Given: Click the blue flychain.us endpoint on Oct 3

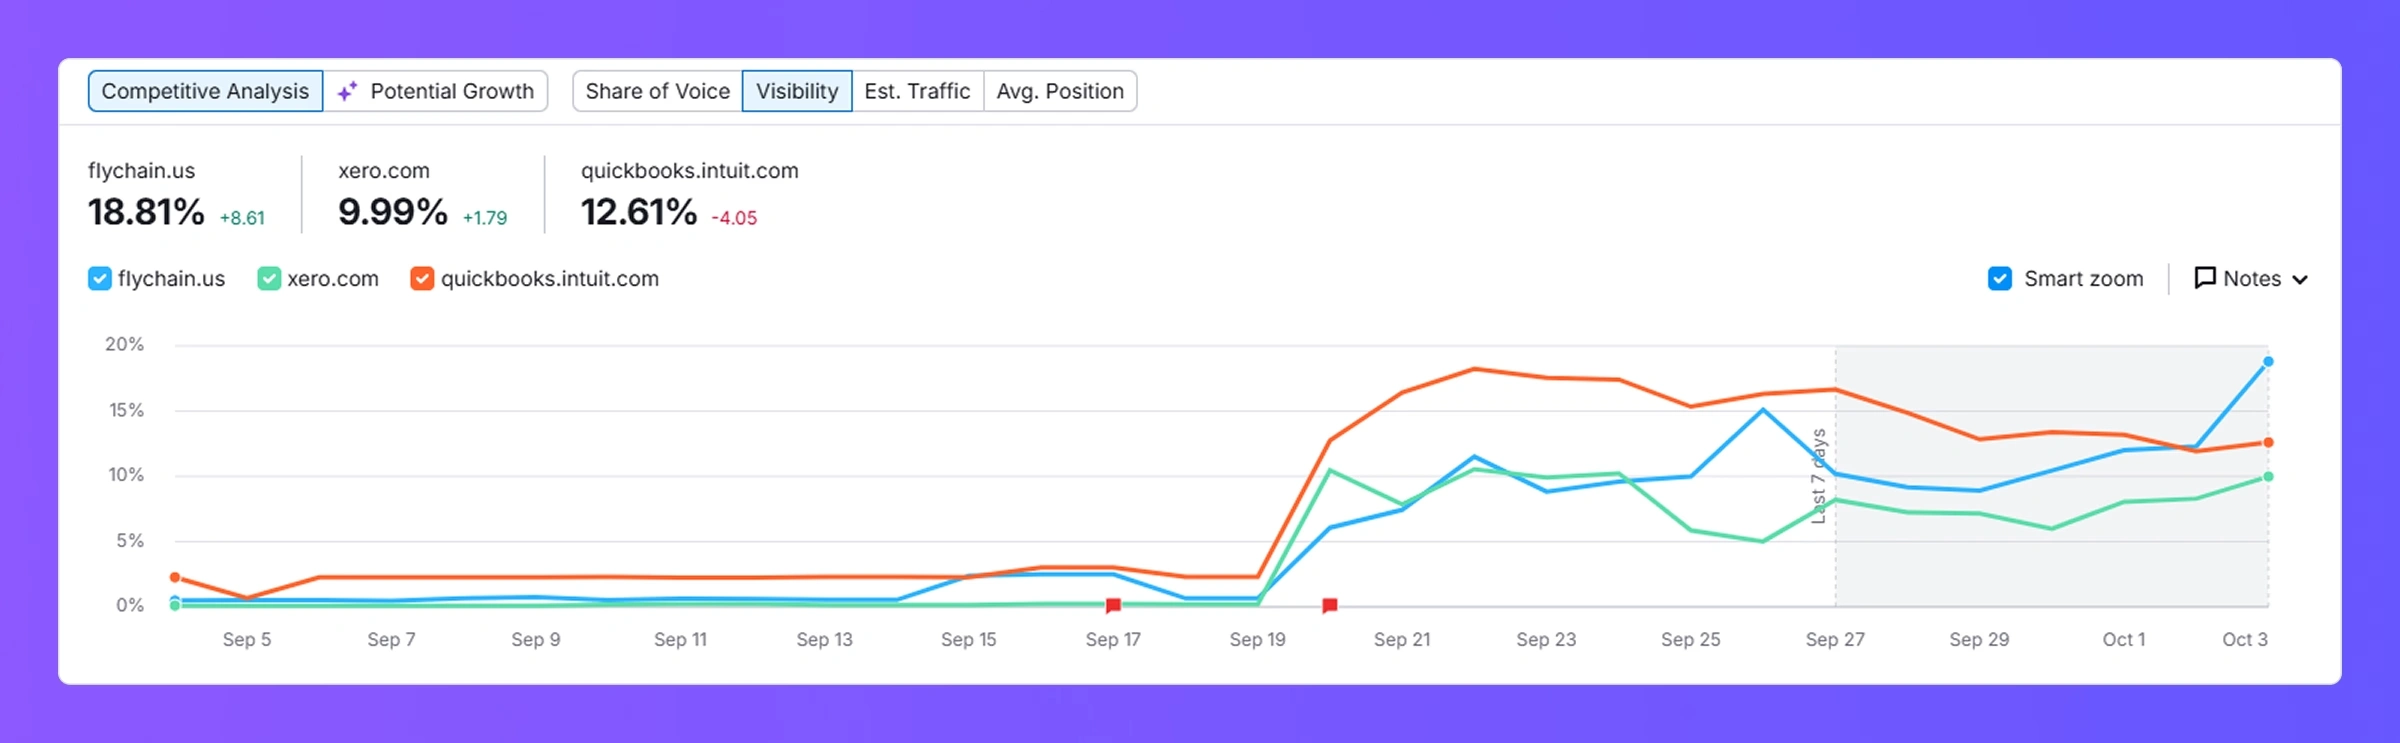Looking at the screenshot, I should tap(2268, 362).
